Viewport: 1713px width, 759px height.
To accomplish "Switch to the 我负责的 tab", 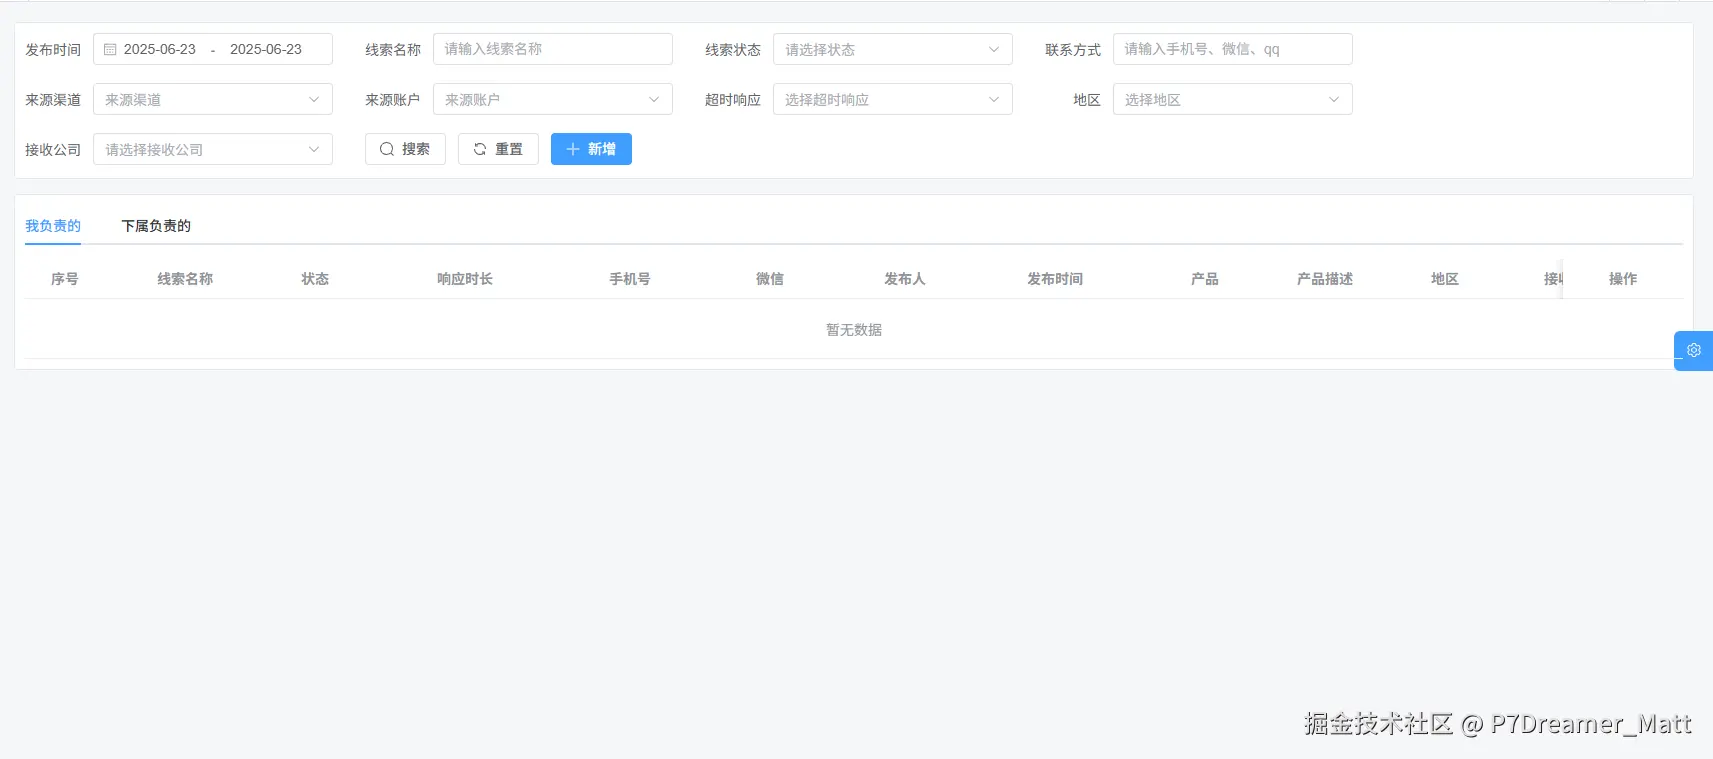I will tap(53, 226).
